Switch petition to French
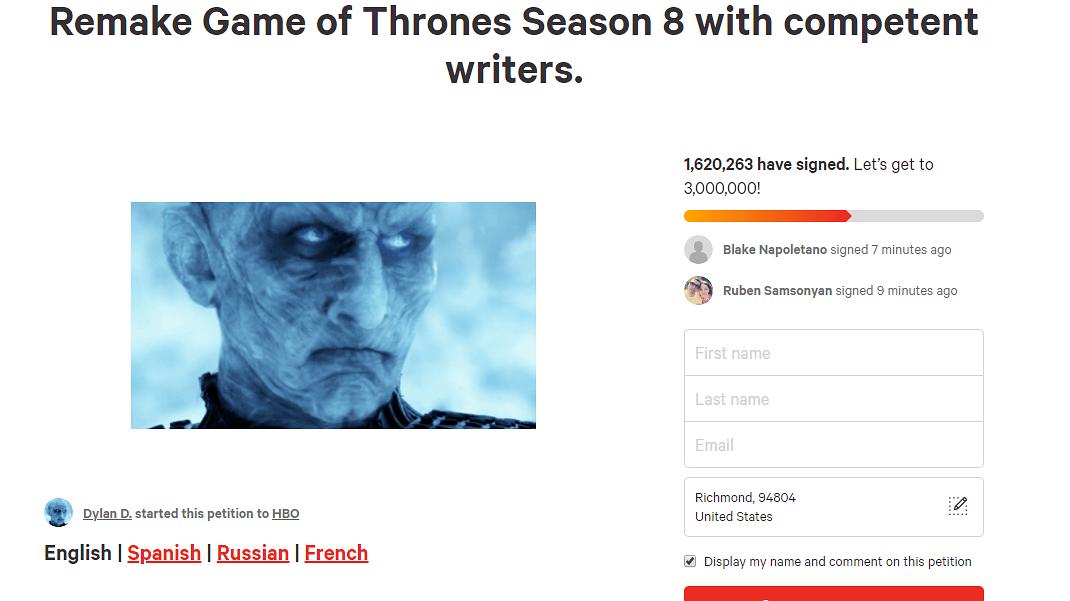The image size is (1070, 601). tap(336, 553)
